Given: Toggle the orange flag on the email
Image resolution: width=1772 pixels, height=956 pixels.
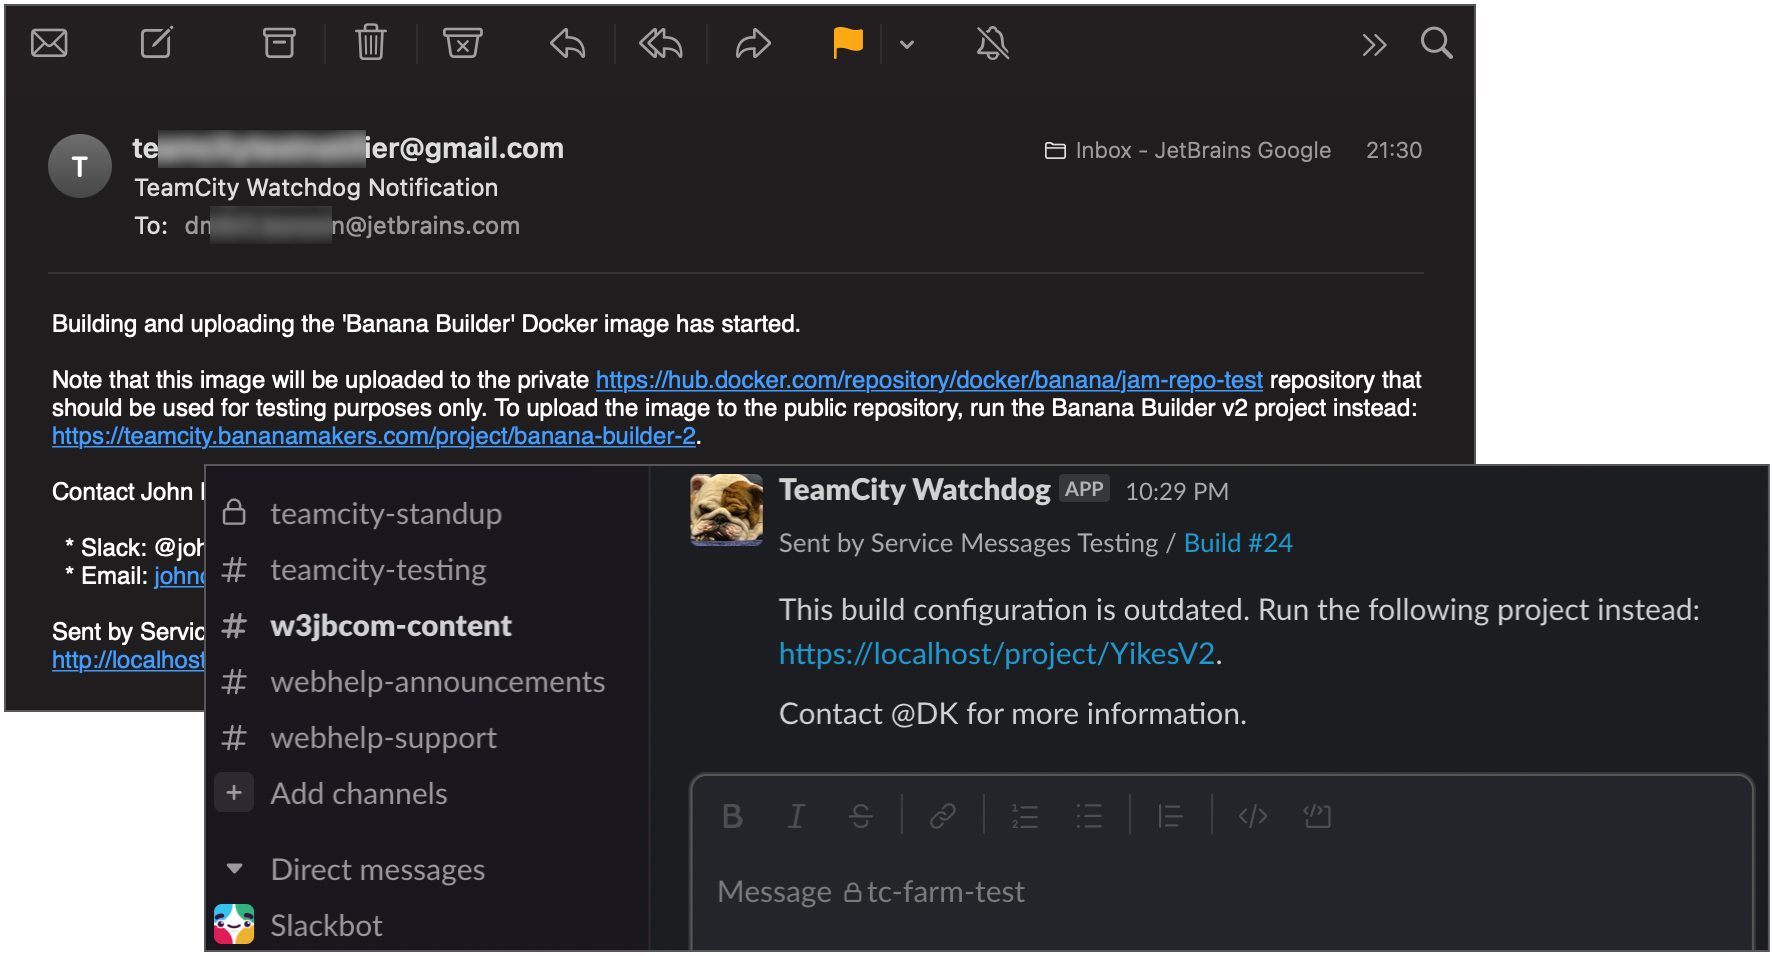Looking at the screenshot, I should point(846,43).
